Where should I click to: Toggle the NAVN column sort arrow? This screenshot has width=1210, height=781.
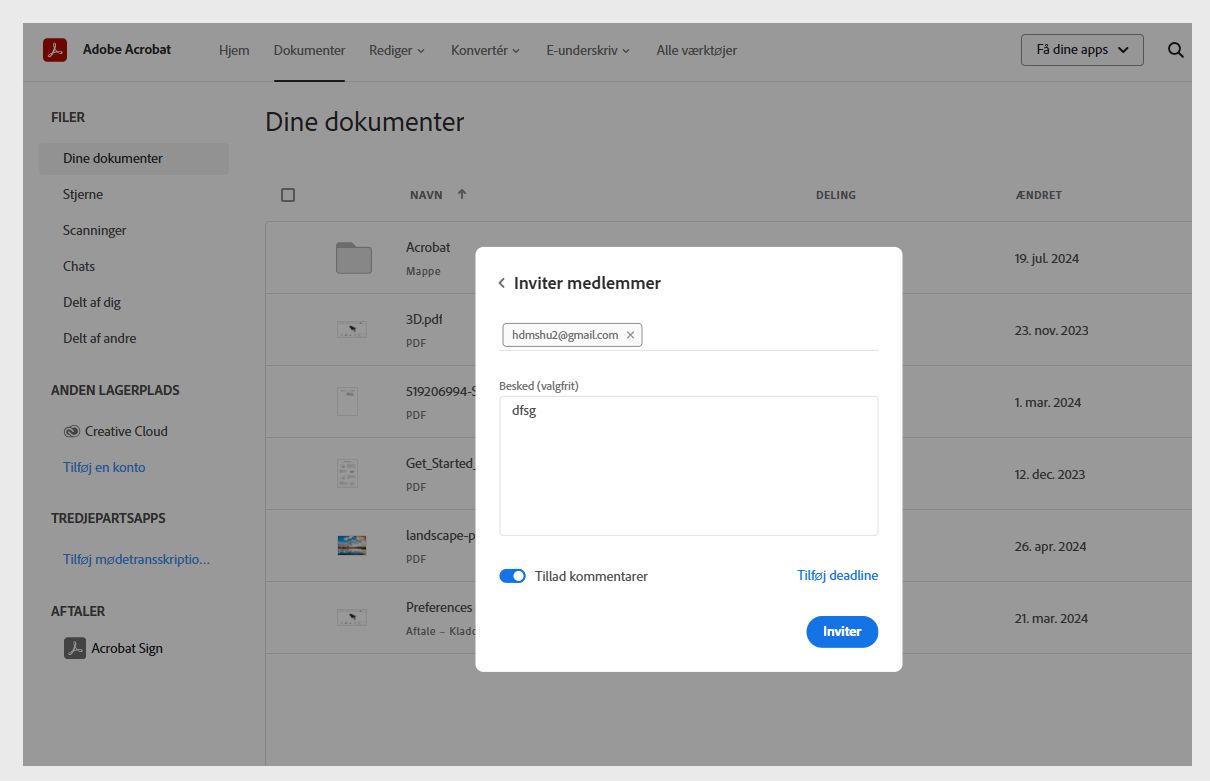click(x=462, y=195)
